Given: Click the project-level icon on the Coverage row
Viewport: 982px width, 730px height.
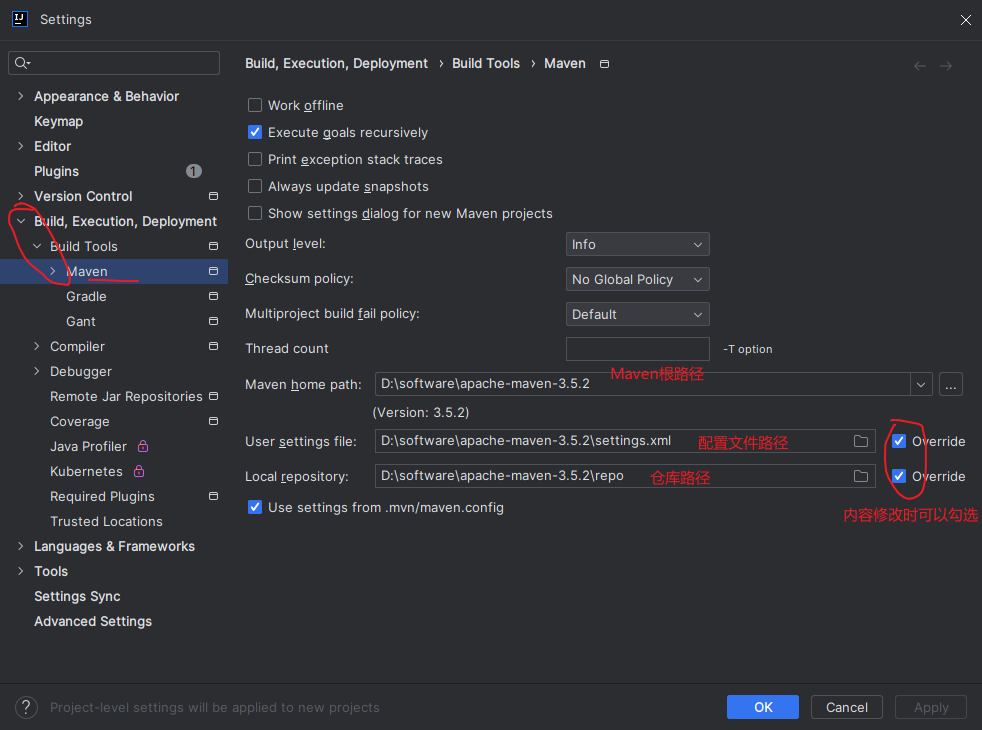Looking at the screenshot, I should 213,421.
